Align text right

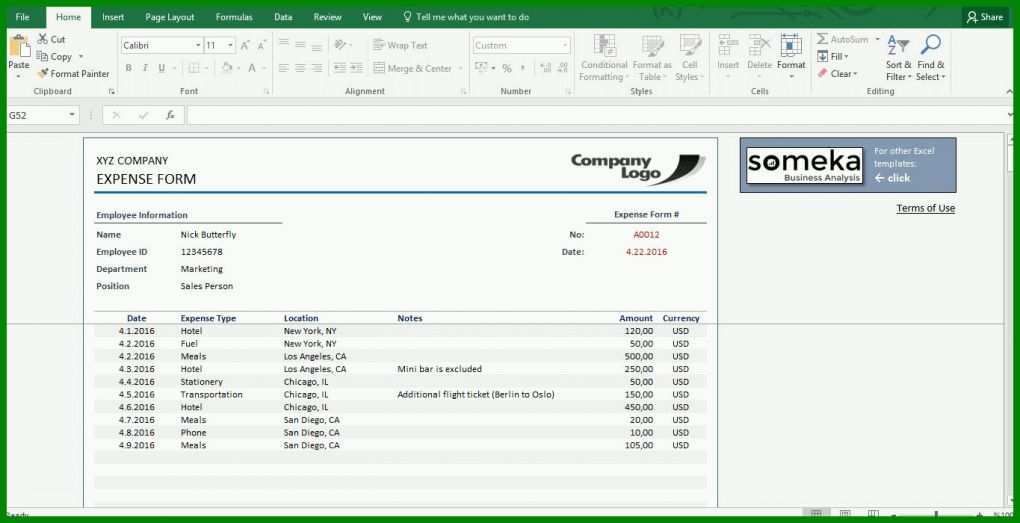pyautogui.click(x=316, y=68)
